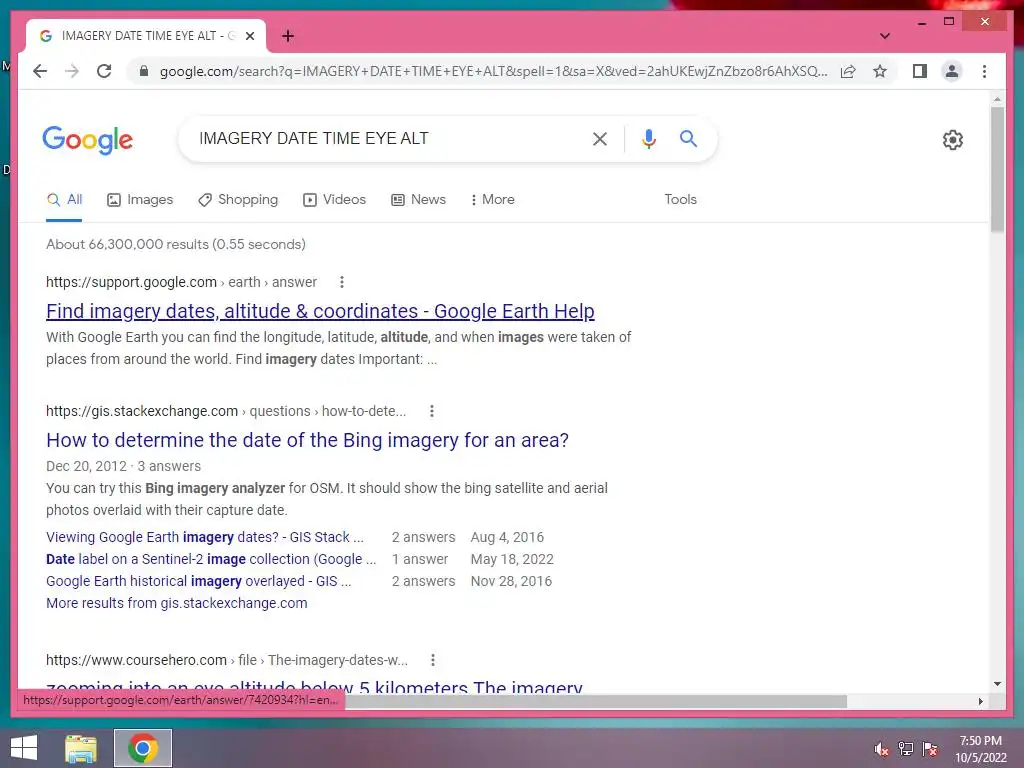Submit search with the magnifier icon
The width and height of the screenshot is (1024, 768).
pos(688,138)
